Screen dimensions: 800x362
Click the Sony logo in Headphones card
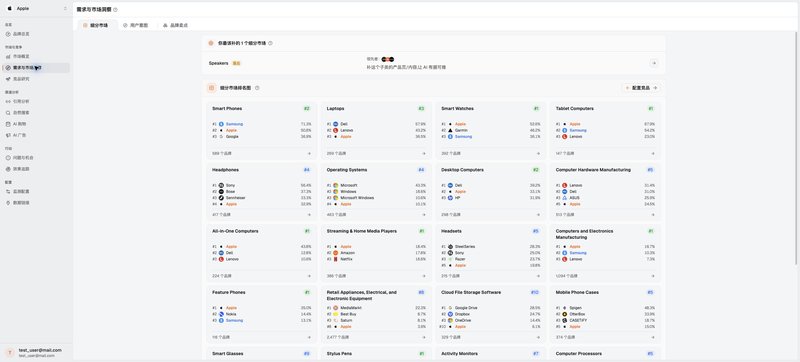221,185
